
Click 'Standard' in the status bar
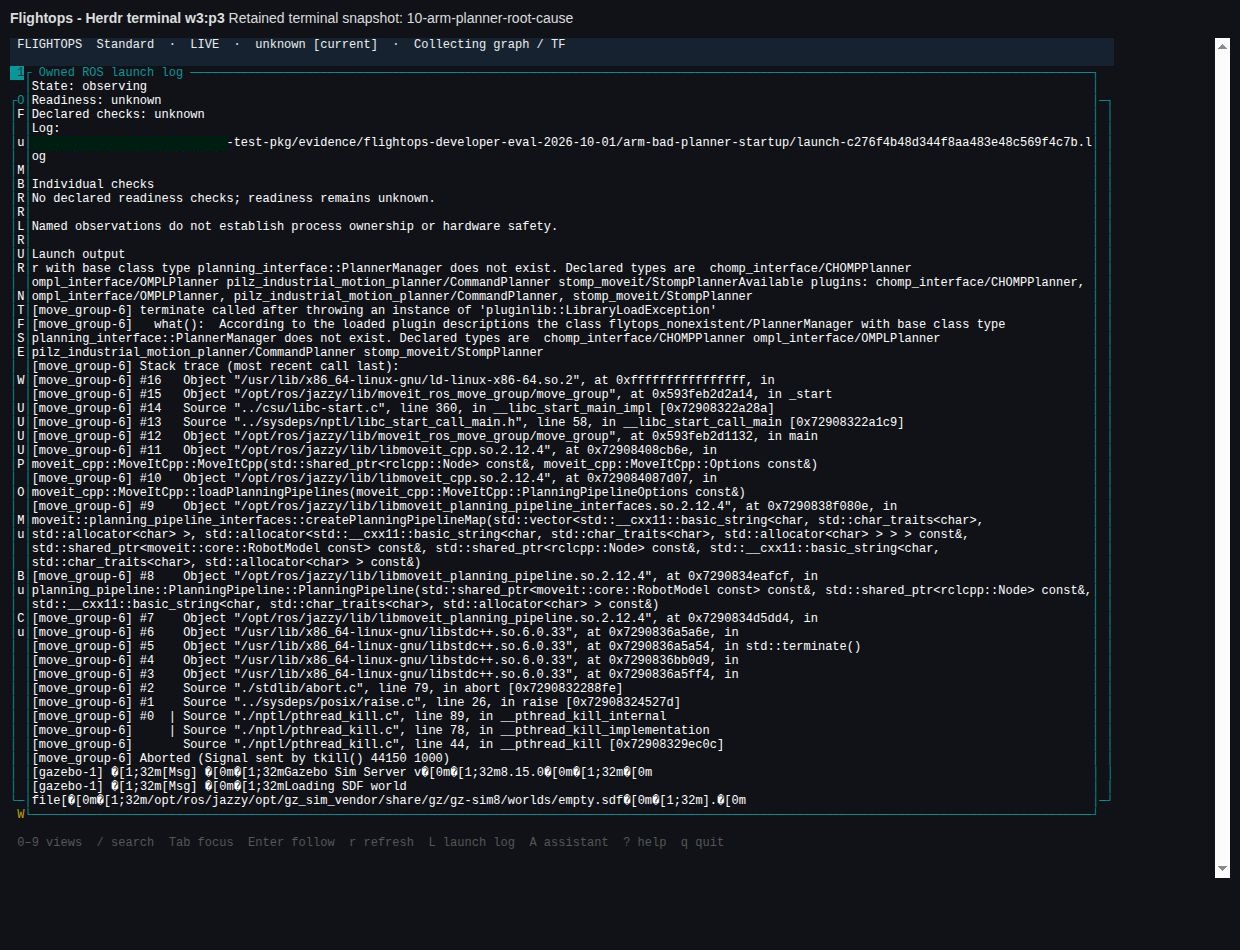point(126,44)
